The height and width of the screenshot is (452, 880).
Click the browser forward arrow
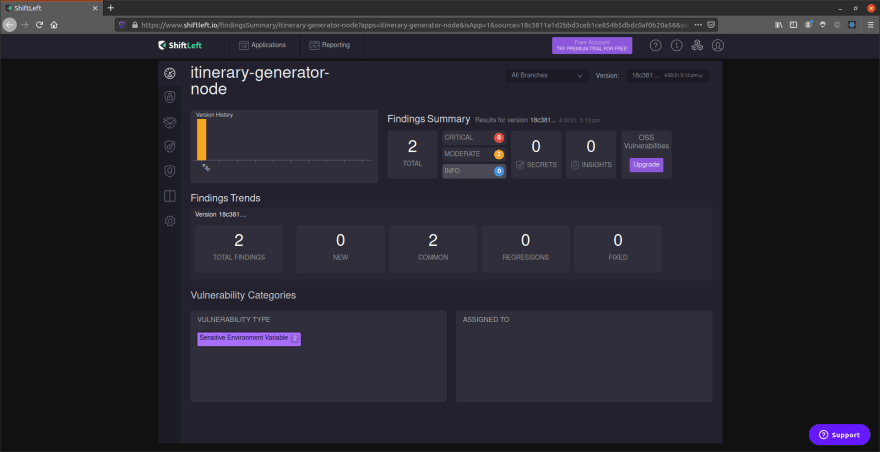[x=25, y=25]
